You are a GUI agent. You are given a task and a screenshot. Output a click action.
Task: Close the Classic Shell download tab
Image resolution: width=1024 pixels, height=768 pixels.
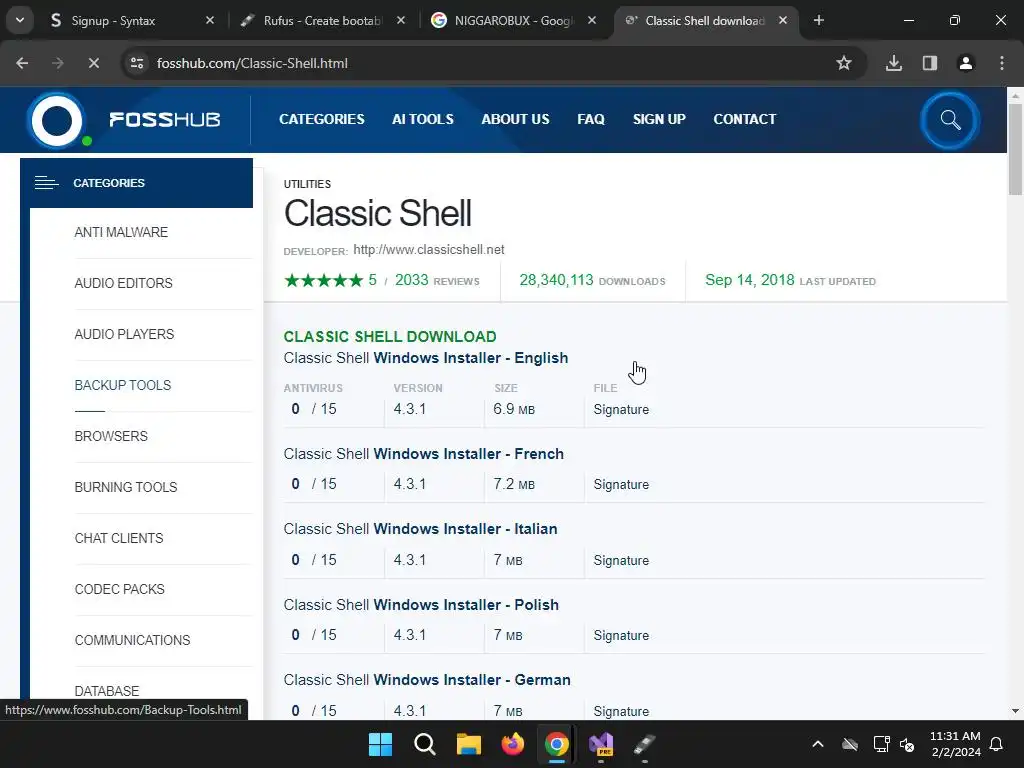(783, 20)
